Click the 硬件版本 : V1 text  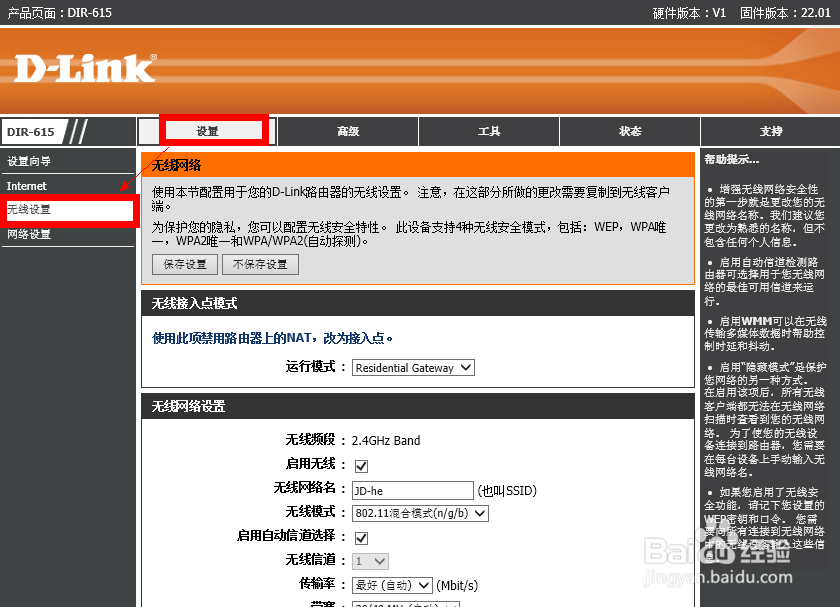689,13
